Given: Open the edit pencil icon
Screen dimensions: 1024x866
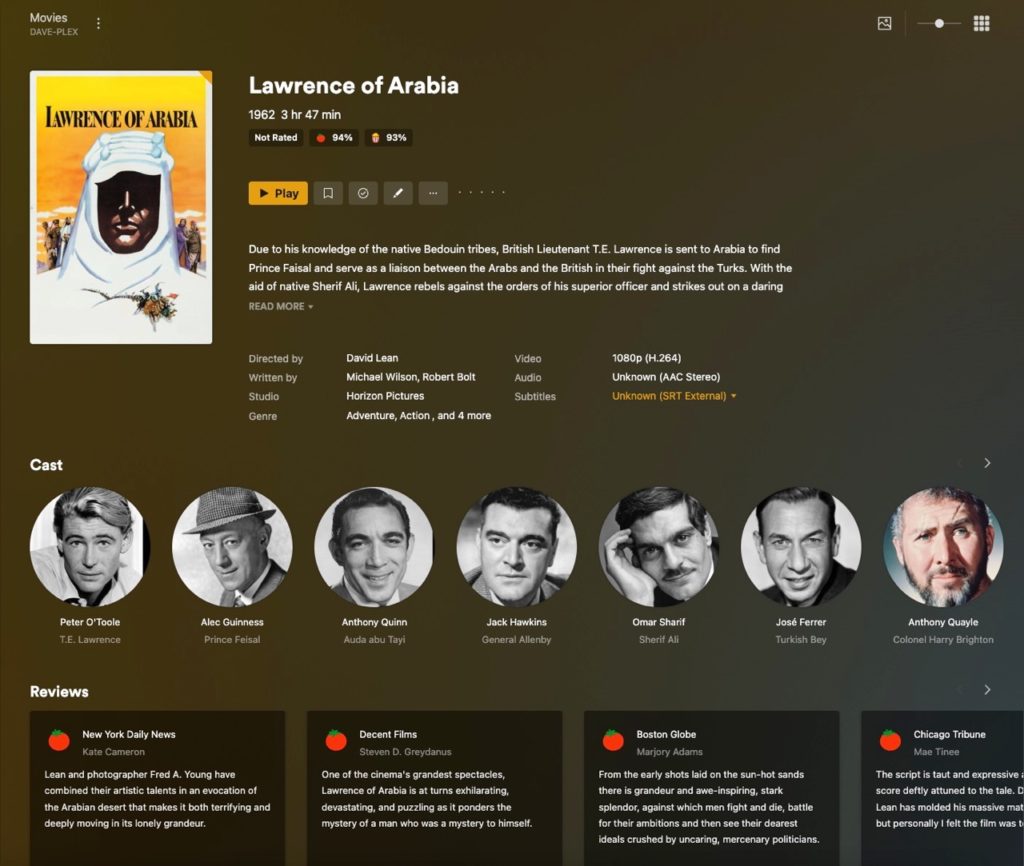Looking at the screenshot, I should click(x=398, y=193).
